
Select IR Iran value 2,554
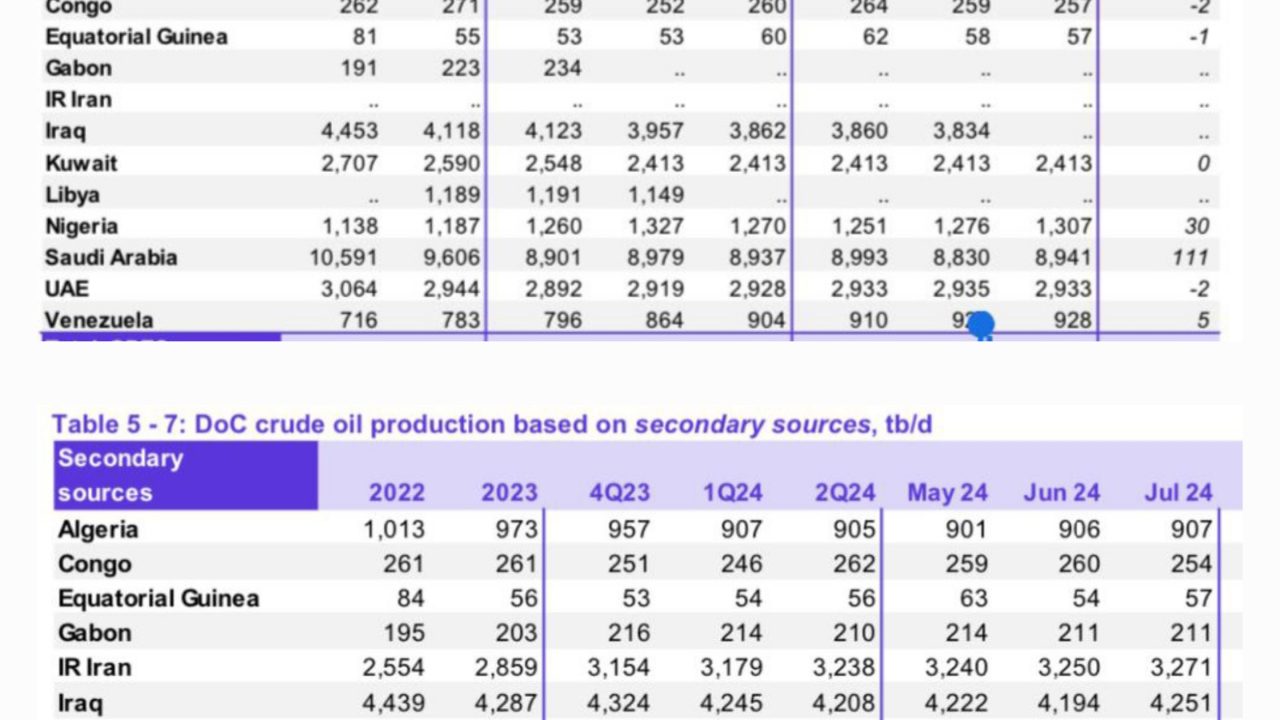tap(394, 667)
